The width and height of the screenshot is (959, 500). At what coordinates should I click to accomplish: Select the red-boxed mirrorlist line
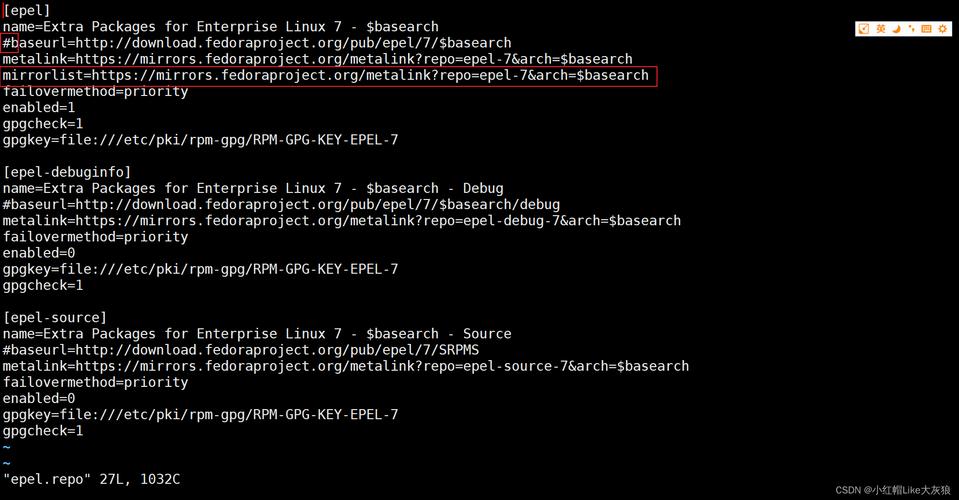[x=326, y=76]
